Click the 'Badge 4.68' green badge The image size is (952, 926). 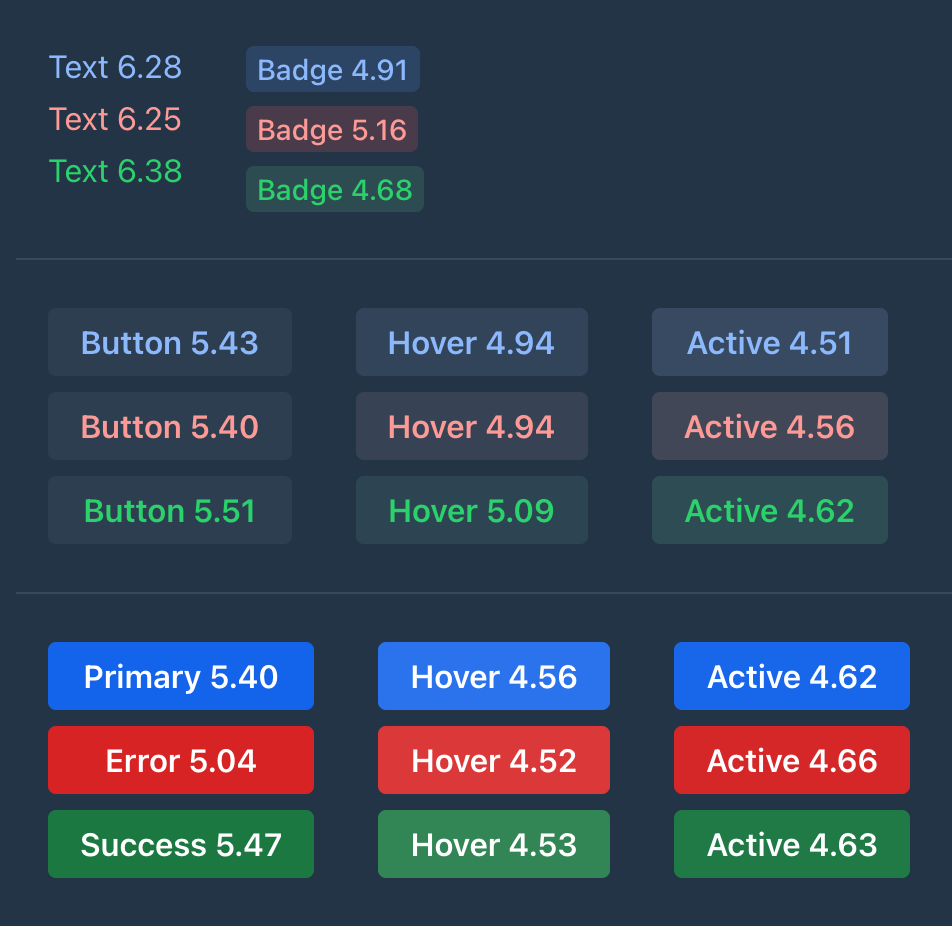tap(334, 189)
